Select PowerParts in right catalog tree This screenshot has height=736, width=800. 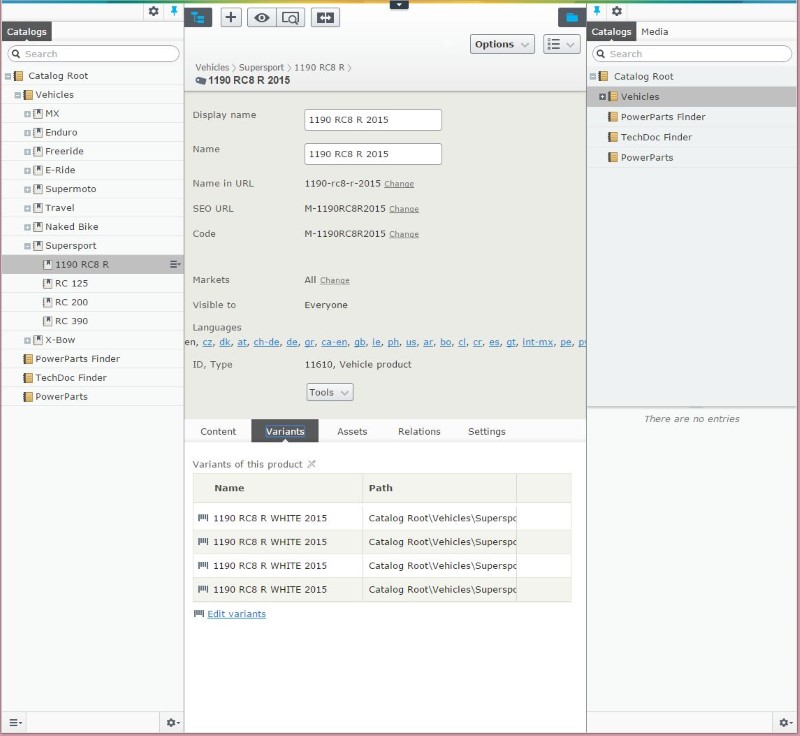[x=647, y=158]
